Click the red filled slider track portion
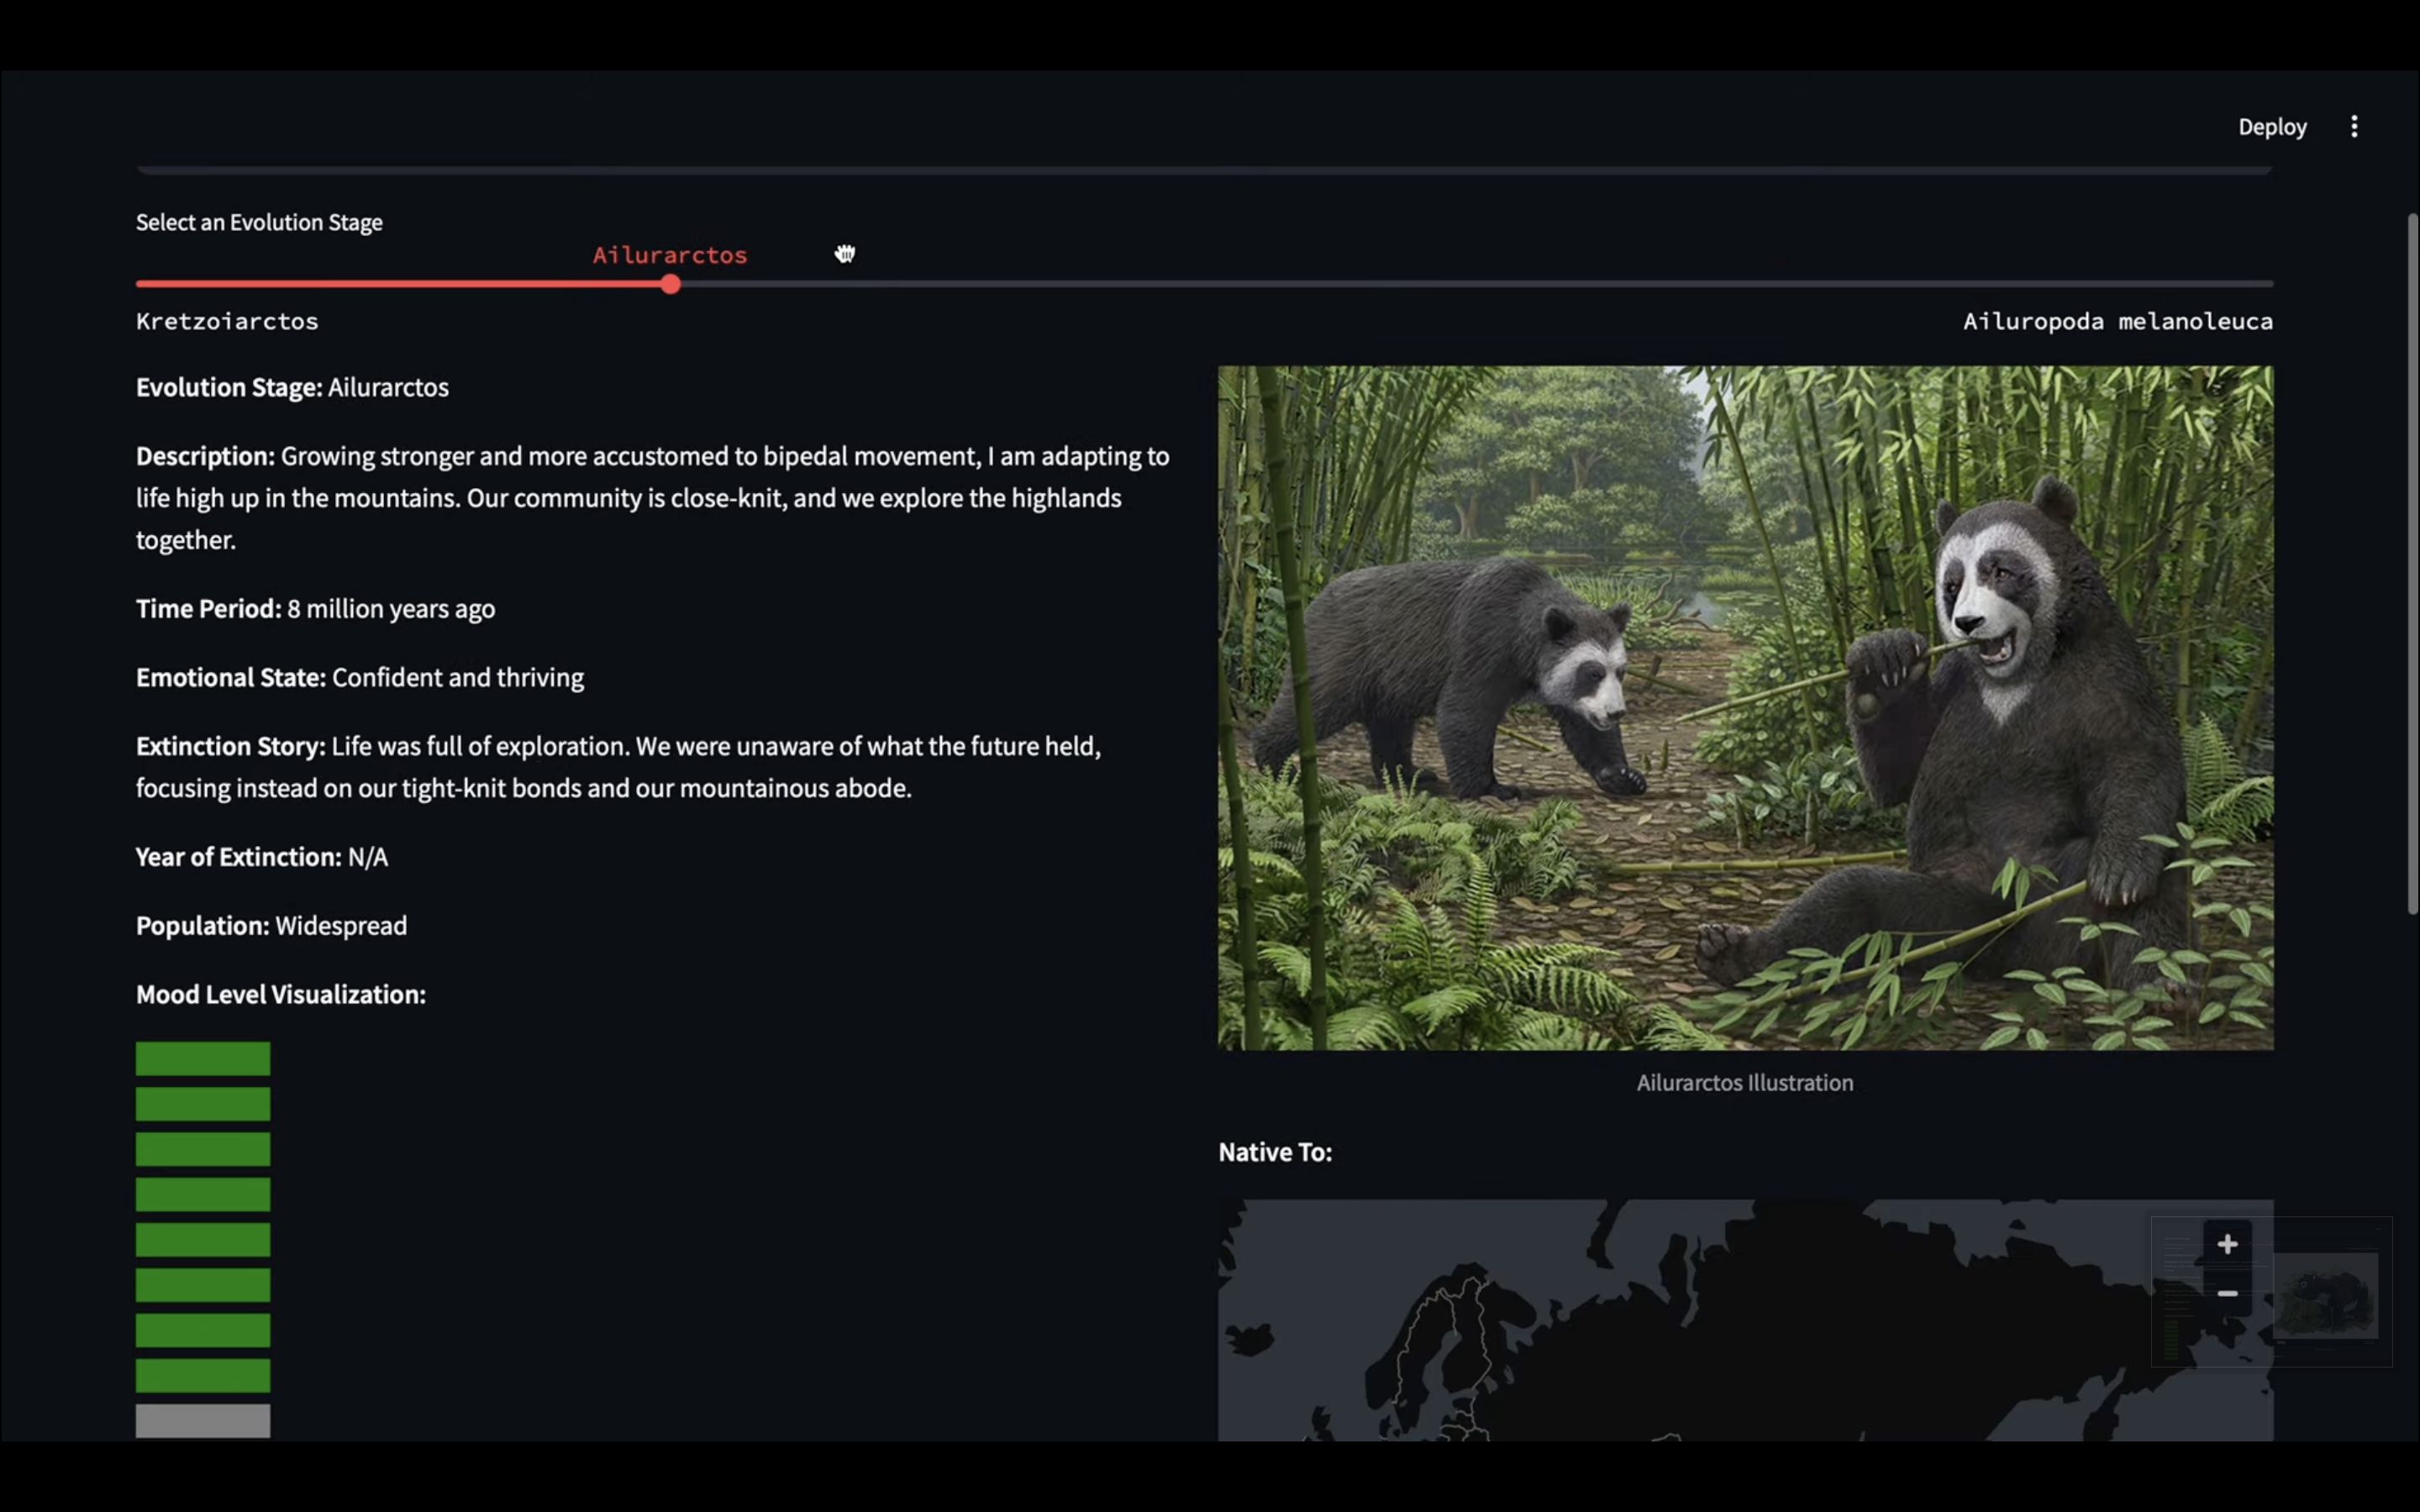The height and width of the screenshot is (1512, 2420). [400, 284]
